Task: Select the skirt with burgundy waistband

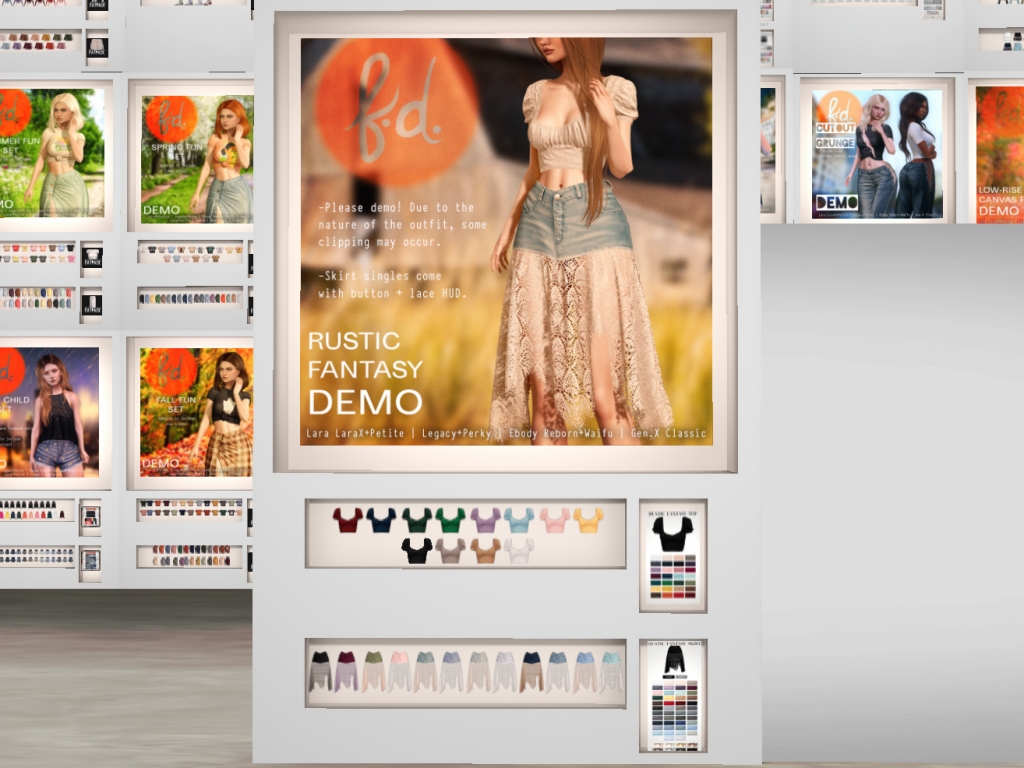Action: (346, 671)
